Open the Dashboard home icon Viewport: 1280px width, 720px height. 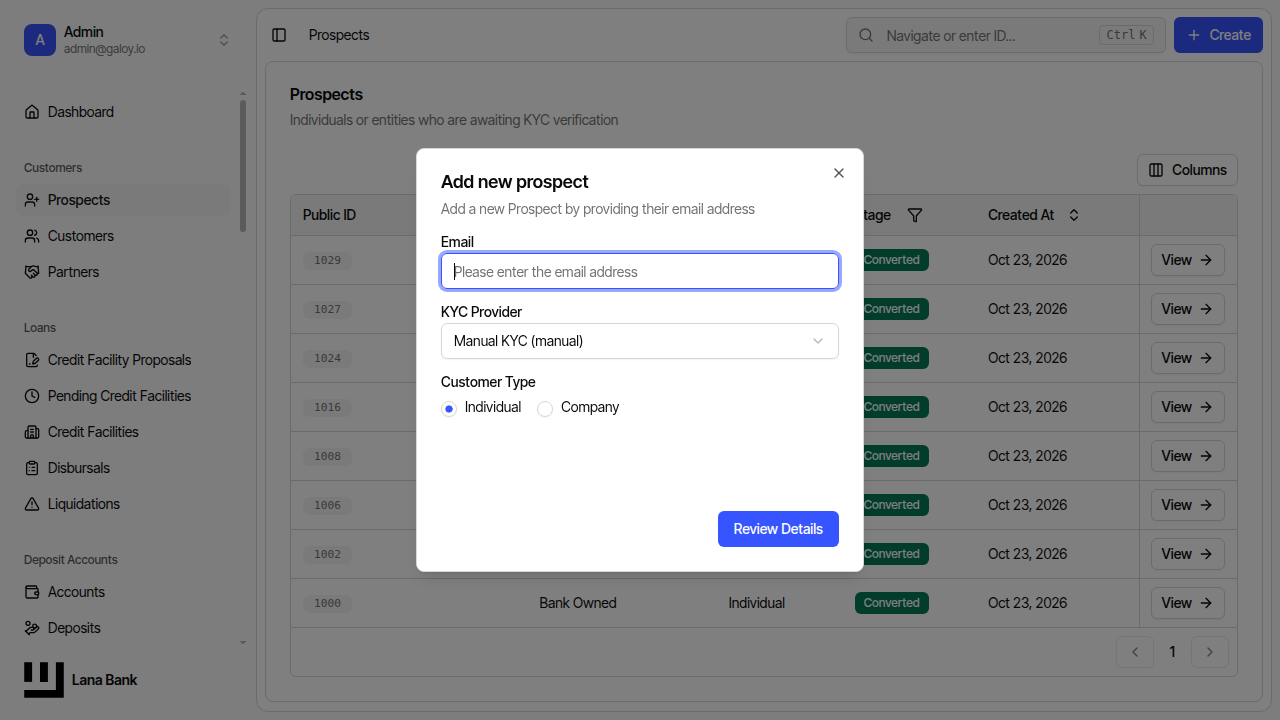[32, 112]
